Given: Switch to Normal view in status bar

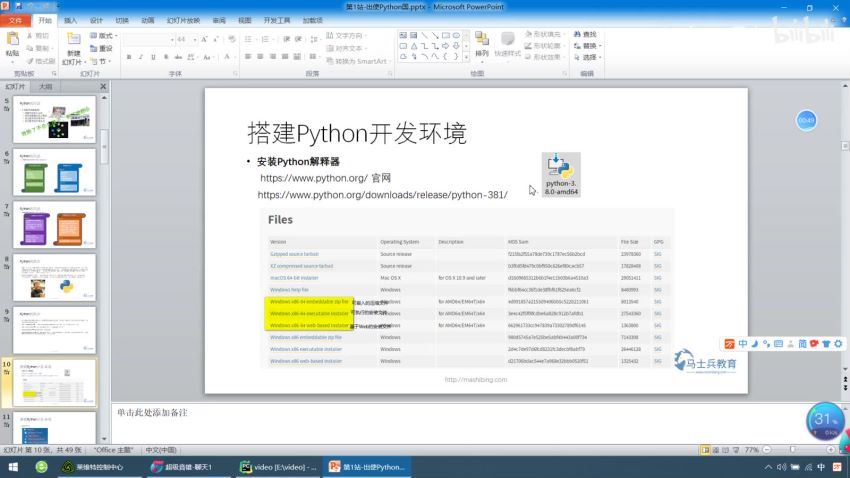Looking at the screenshot, I should pyautogui.click(x=705, y=450).
